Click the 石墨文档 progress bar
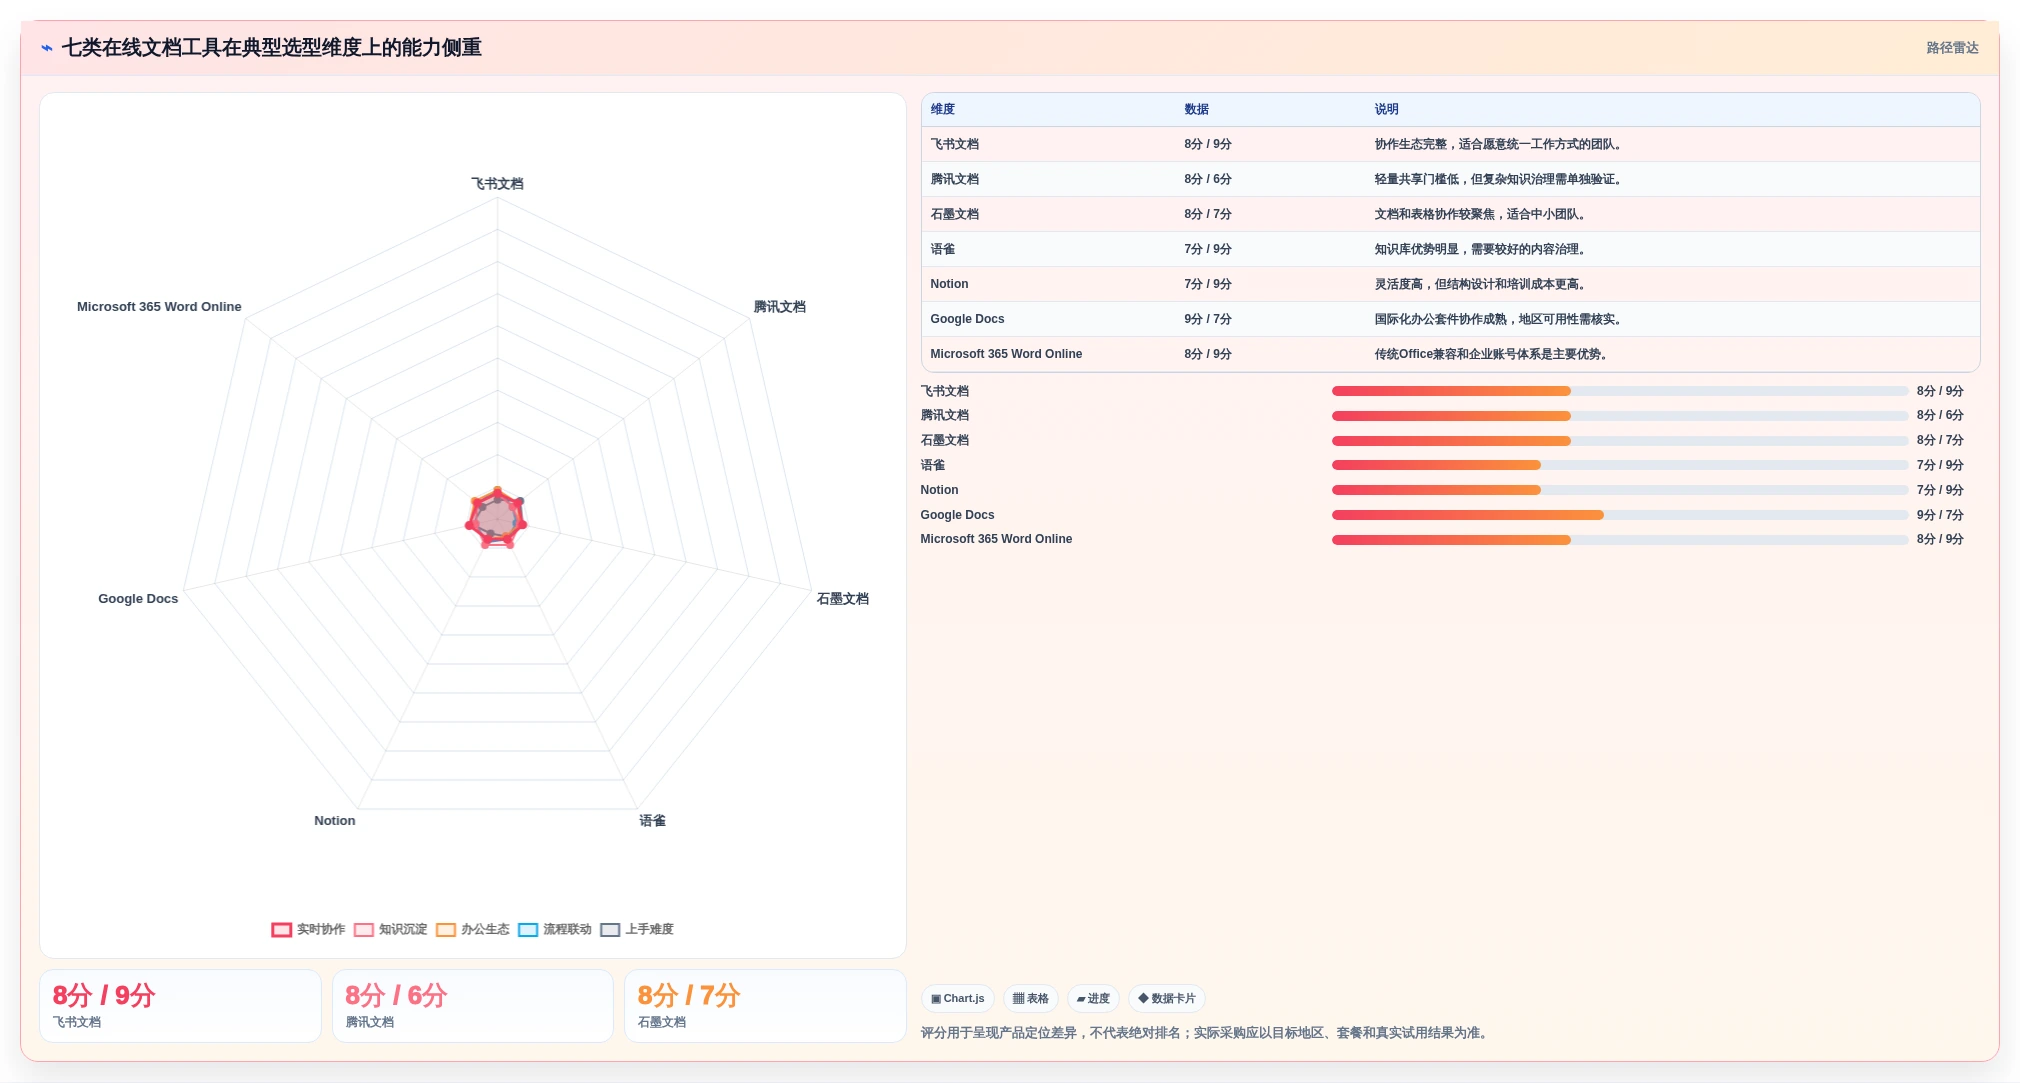Viewport: 2020px width, 1083px height. pyautogui.click(x=1620, y=441)
